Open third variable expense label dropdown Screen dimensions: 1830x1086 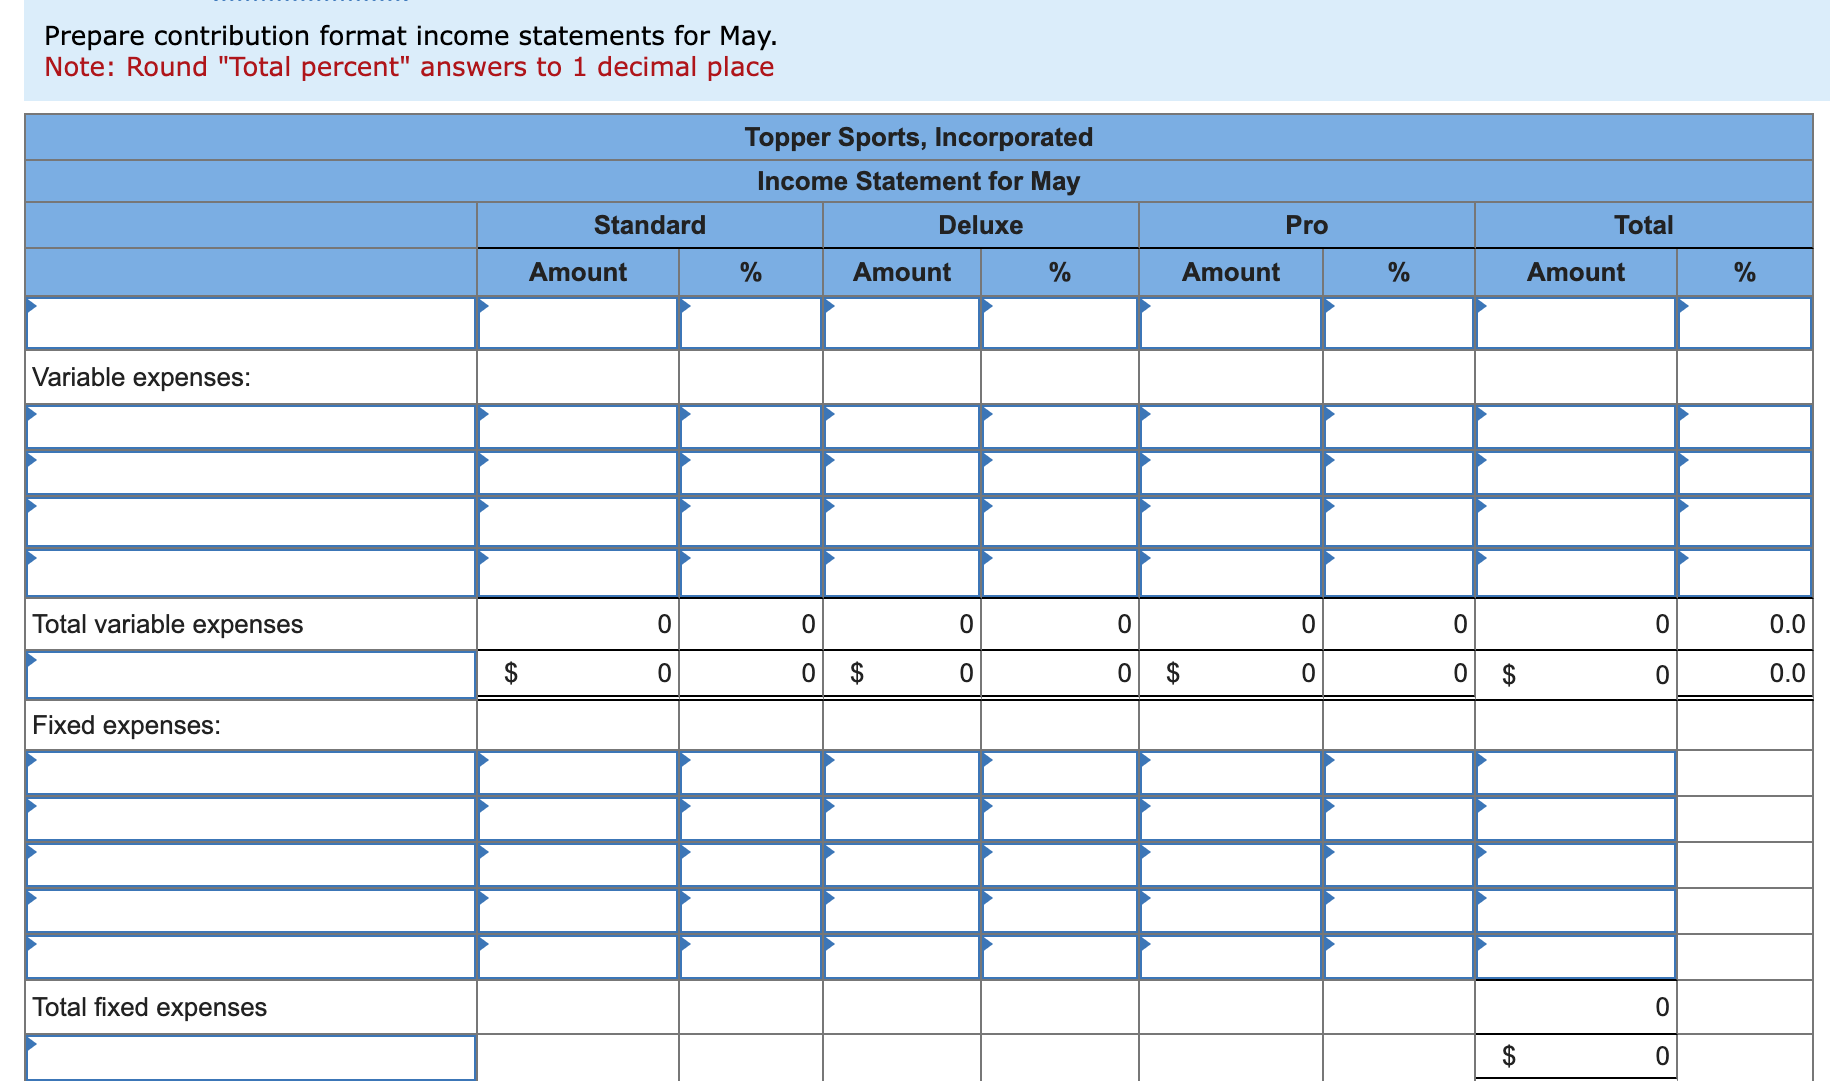pyautogui.click(x=251, y=522)
